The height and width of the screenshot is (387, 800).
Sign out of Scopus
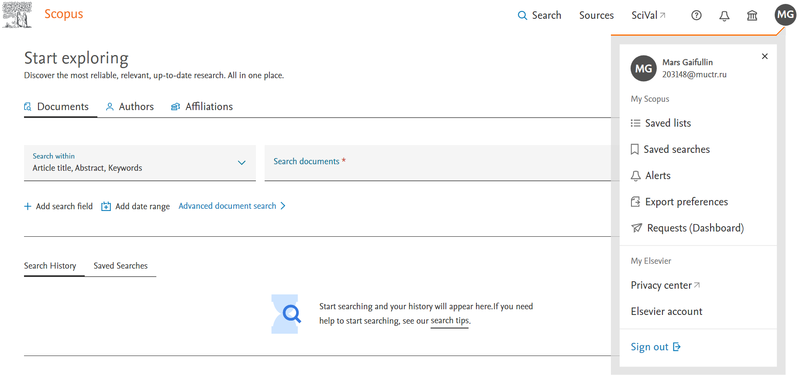click(656, 347)
